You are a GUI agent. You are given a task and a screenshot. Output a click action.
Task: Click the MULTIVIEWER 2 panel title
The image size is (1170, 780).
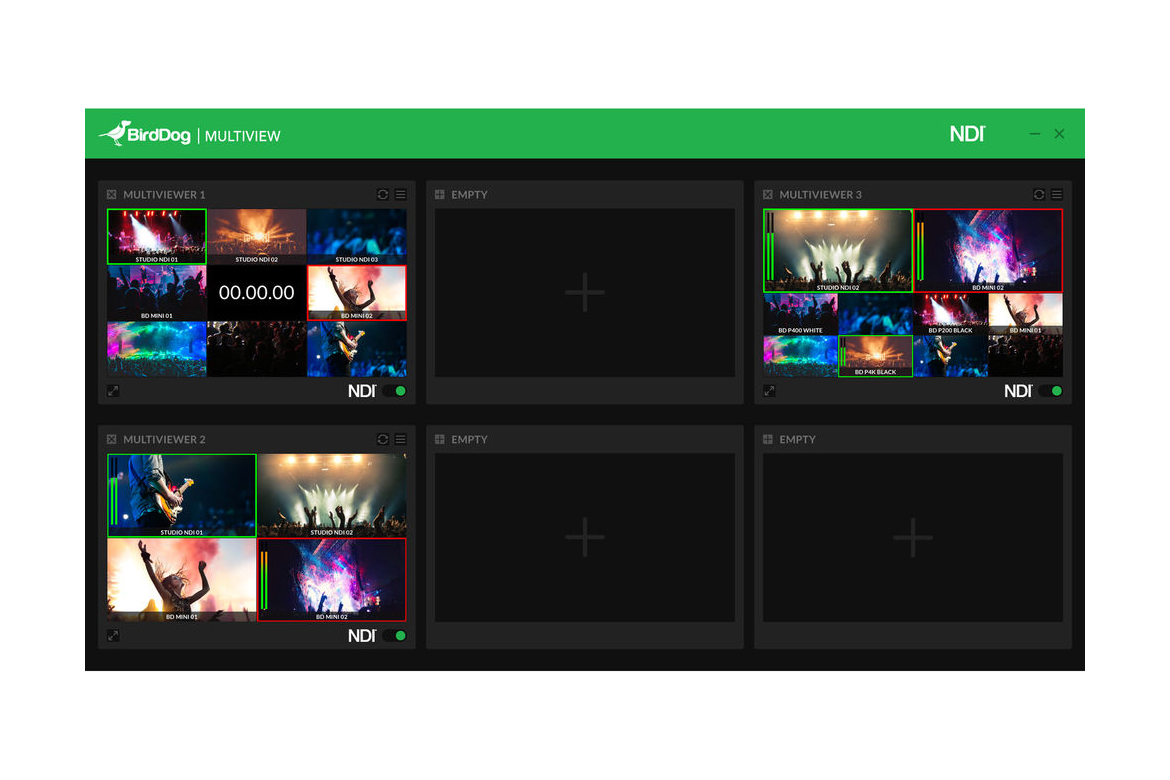click(164, 440)
